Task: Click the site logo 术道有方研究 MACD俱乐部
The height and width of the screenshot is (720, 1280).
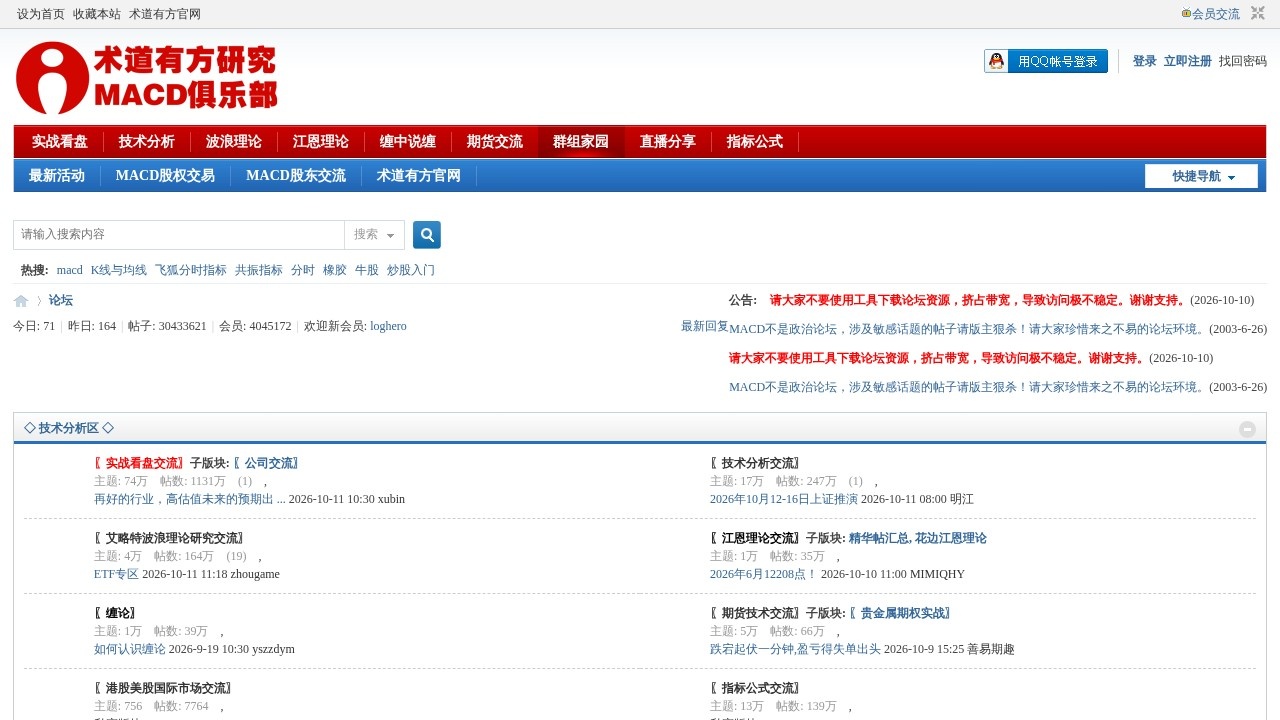Action: pos(147,78)
